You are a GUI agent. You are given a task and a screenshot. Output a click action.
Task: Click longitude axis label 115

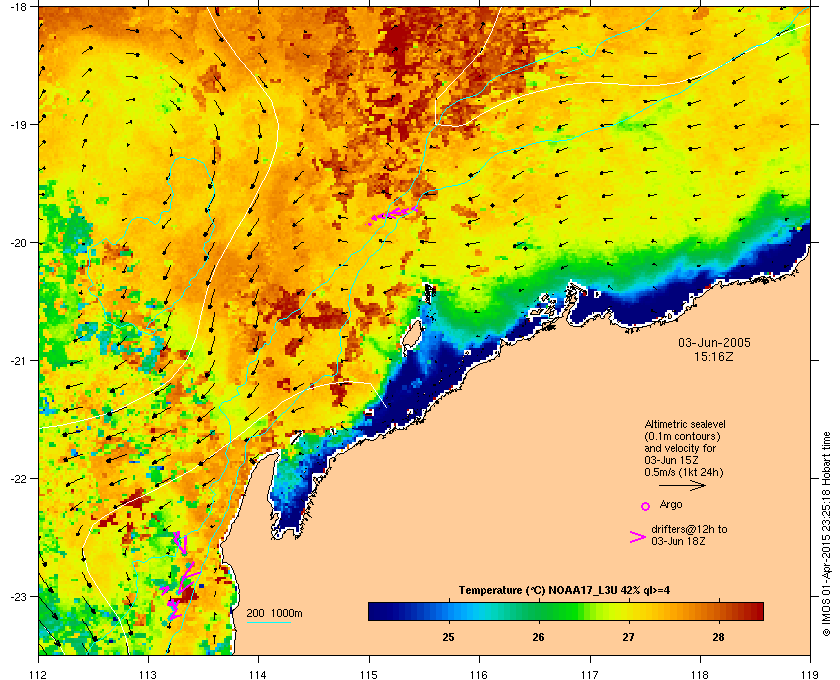pos(369,675)
